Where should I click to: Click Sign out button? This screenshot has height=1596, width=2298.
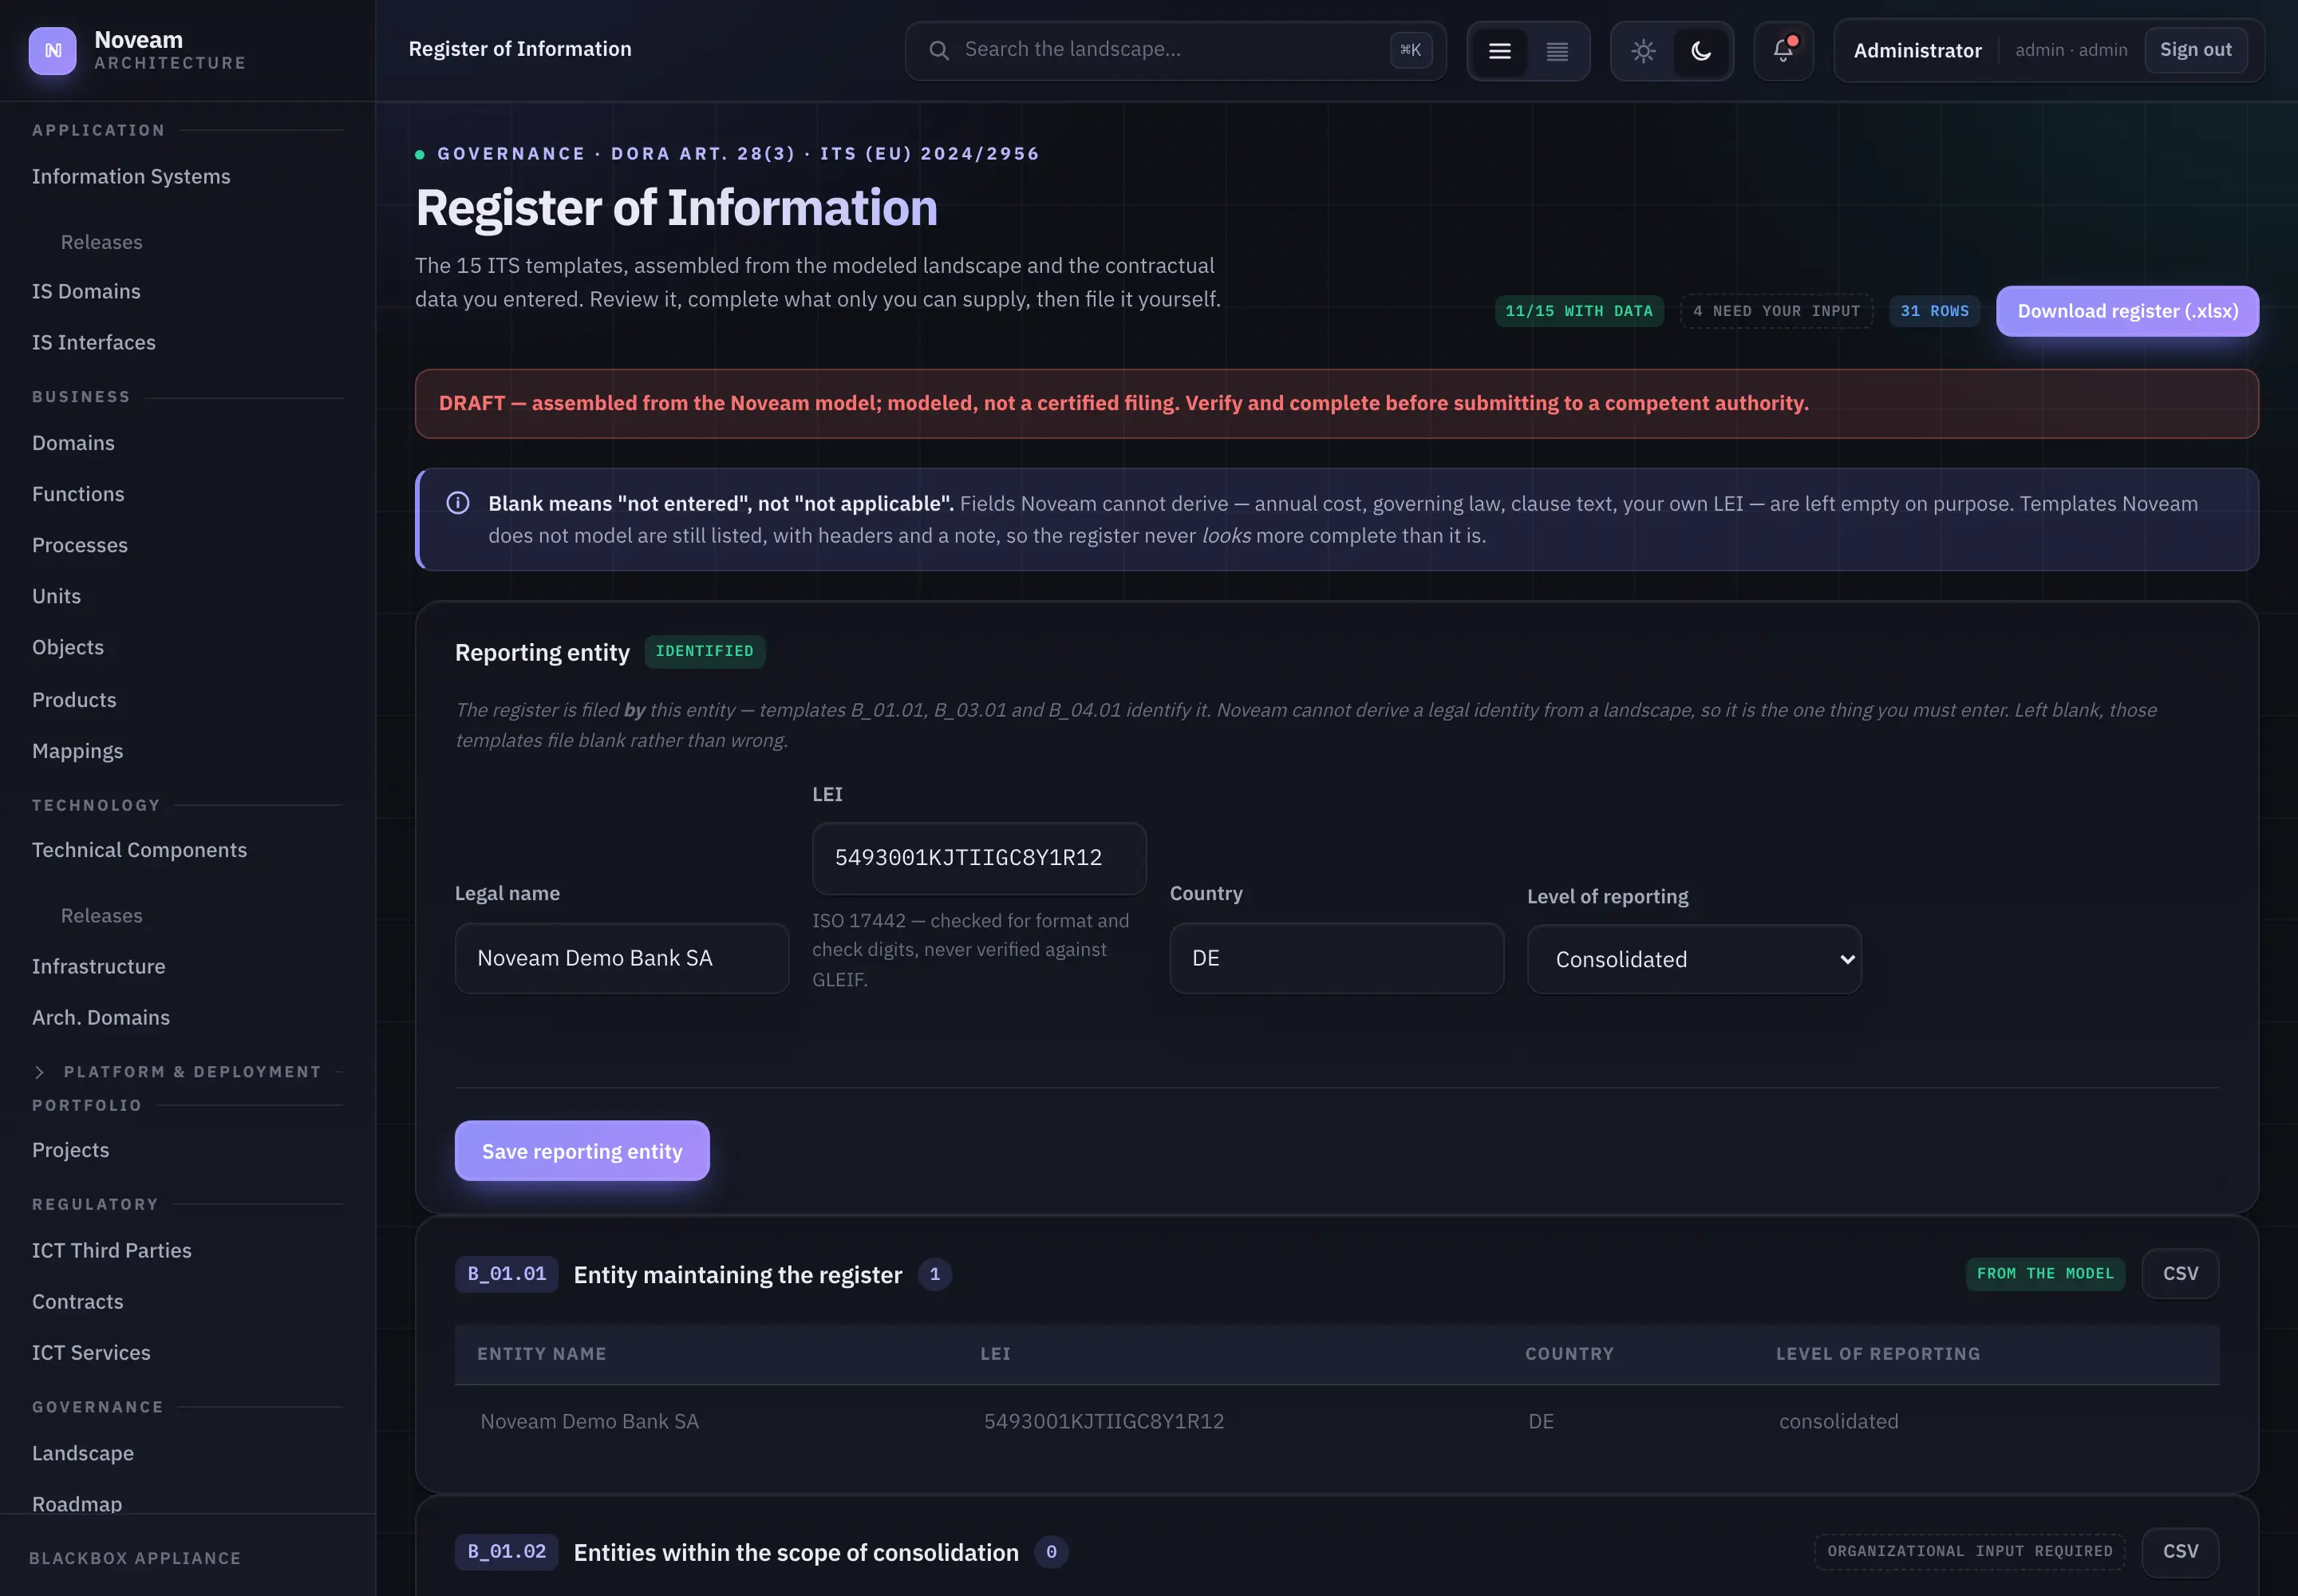point(2195,50)
